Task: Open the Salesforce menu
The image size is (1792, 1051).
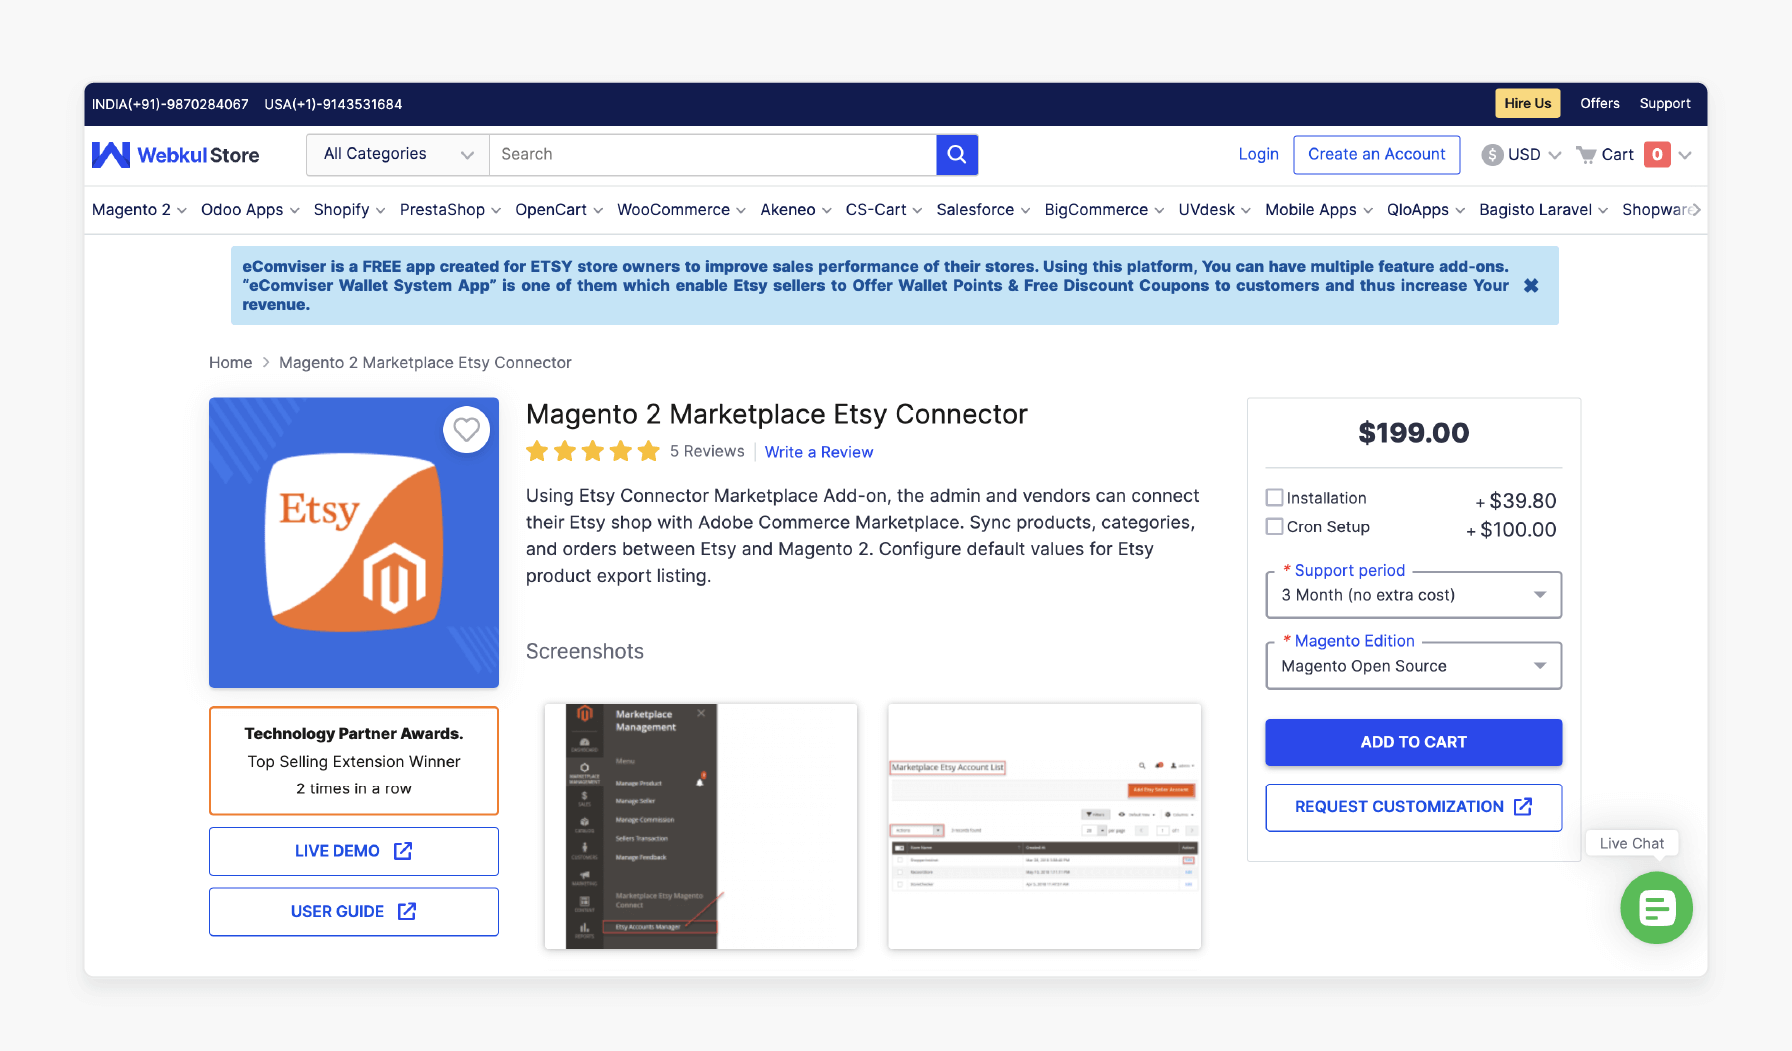Action: [983, 209]
